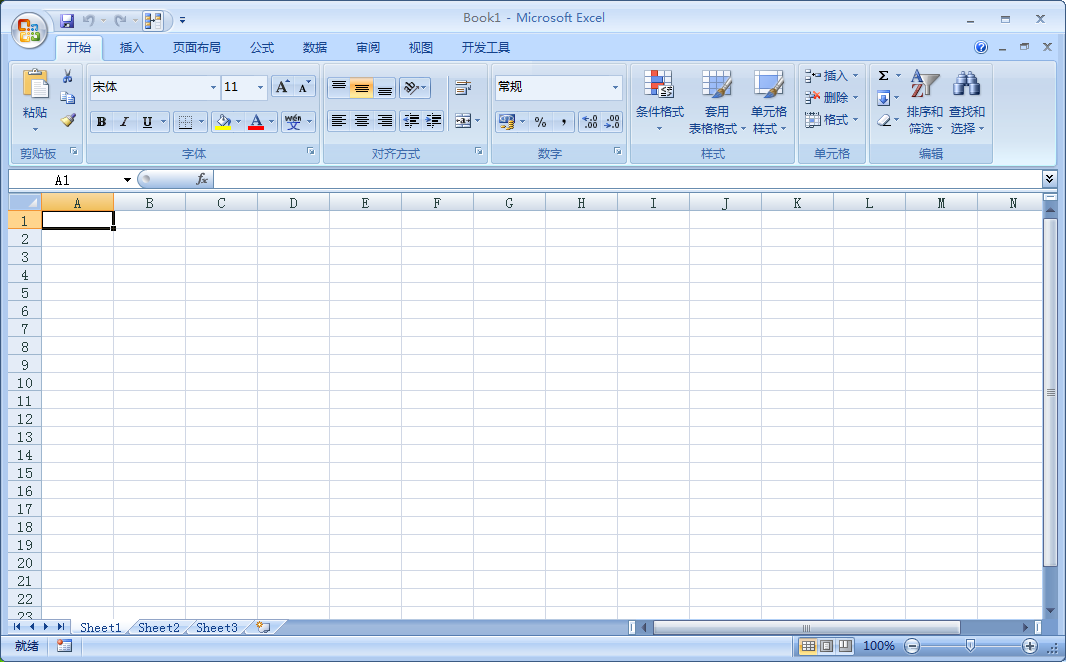Open the Name Box dropdown arrow

pyautogui.click(x=127, y=179)
